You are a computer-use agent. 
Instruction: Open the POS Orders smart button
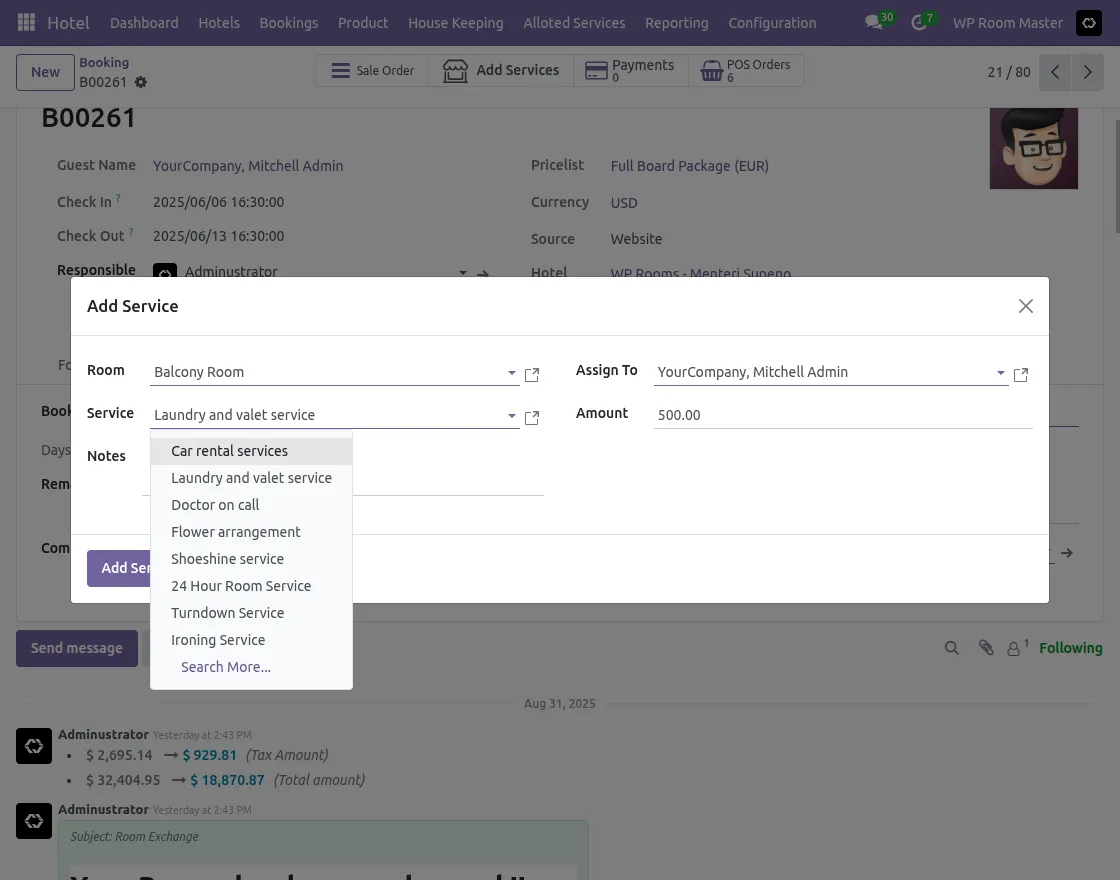pyautogui.click(x=745, y=70)
